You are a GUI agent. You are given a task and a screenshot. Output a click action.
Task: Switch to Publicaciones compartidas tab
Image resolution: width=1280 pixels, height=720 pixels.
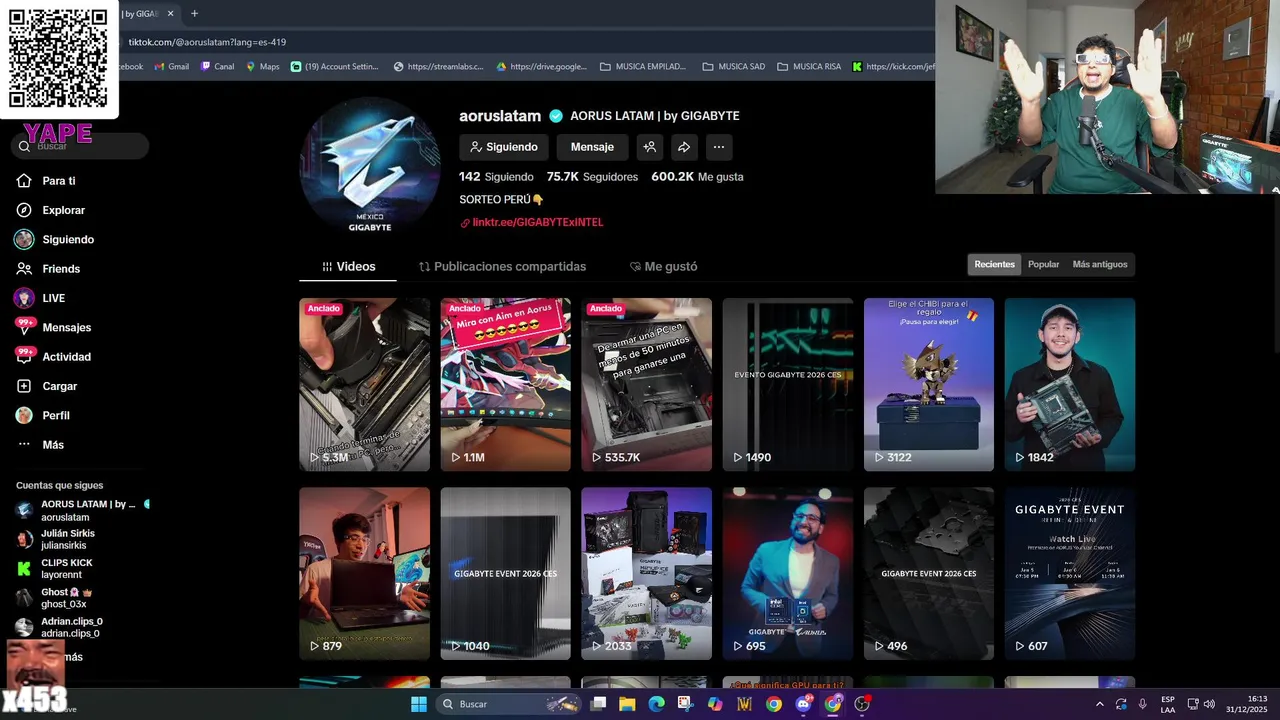502,267
